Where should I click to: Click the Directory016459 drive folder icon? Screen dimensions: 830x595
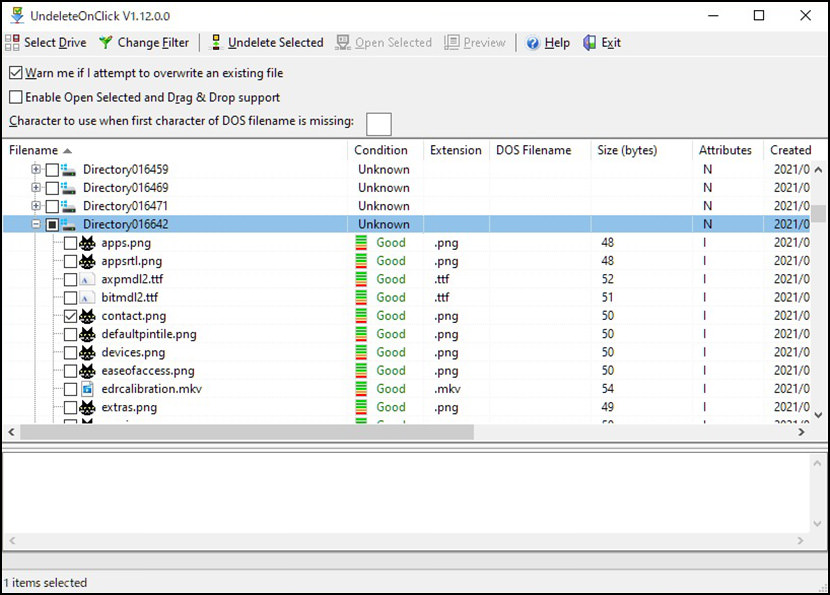click(68, 170)
